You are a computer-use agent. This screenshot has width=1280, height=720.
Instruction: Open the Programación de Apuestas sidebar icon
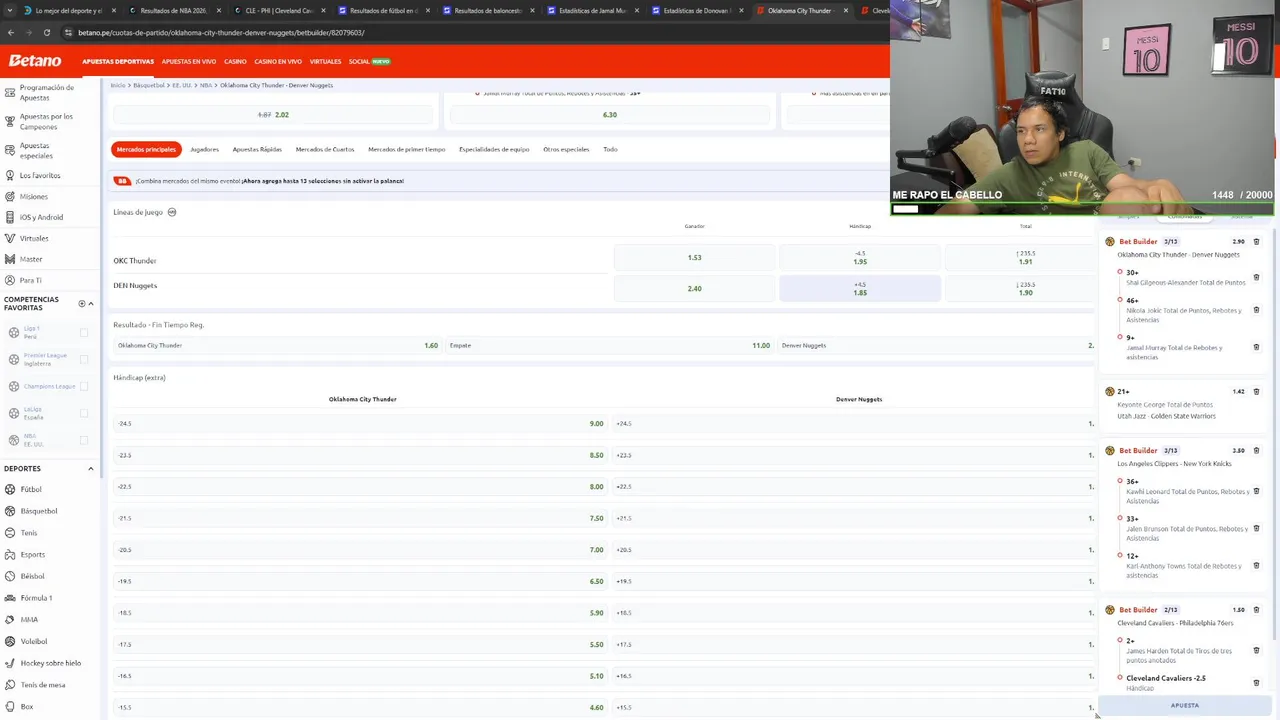coord(10,92)
